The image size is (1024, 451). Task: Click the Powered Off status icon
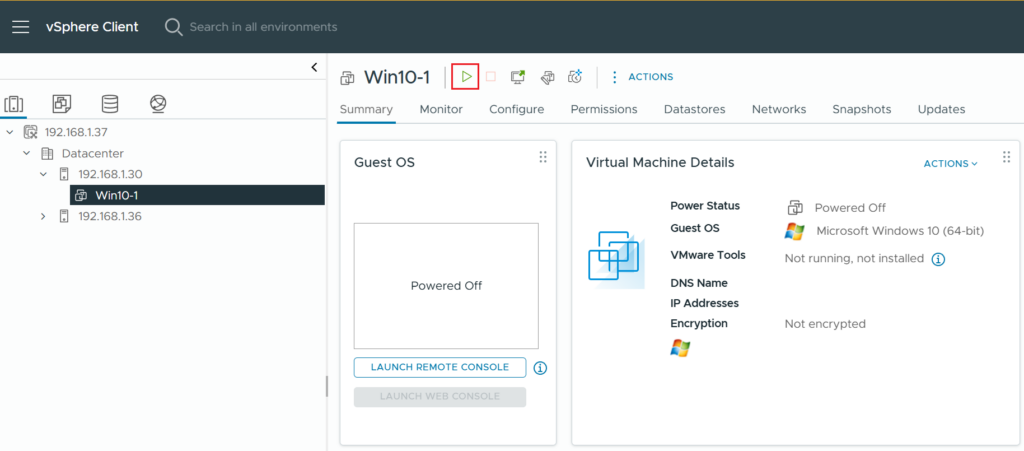(x=795, y=208)
